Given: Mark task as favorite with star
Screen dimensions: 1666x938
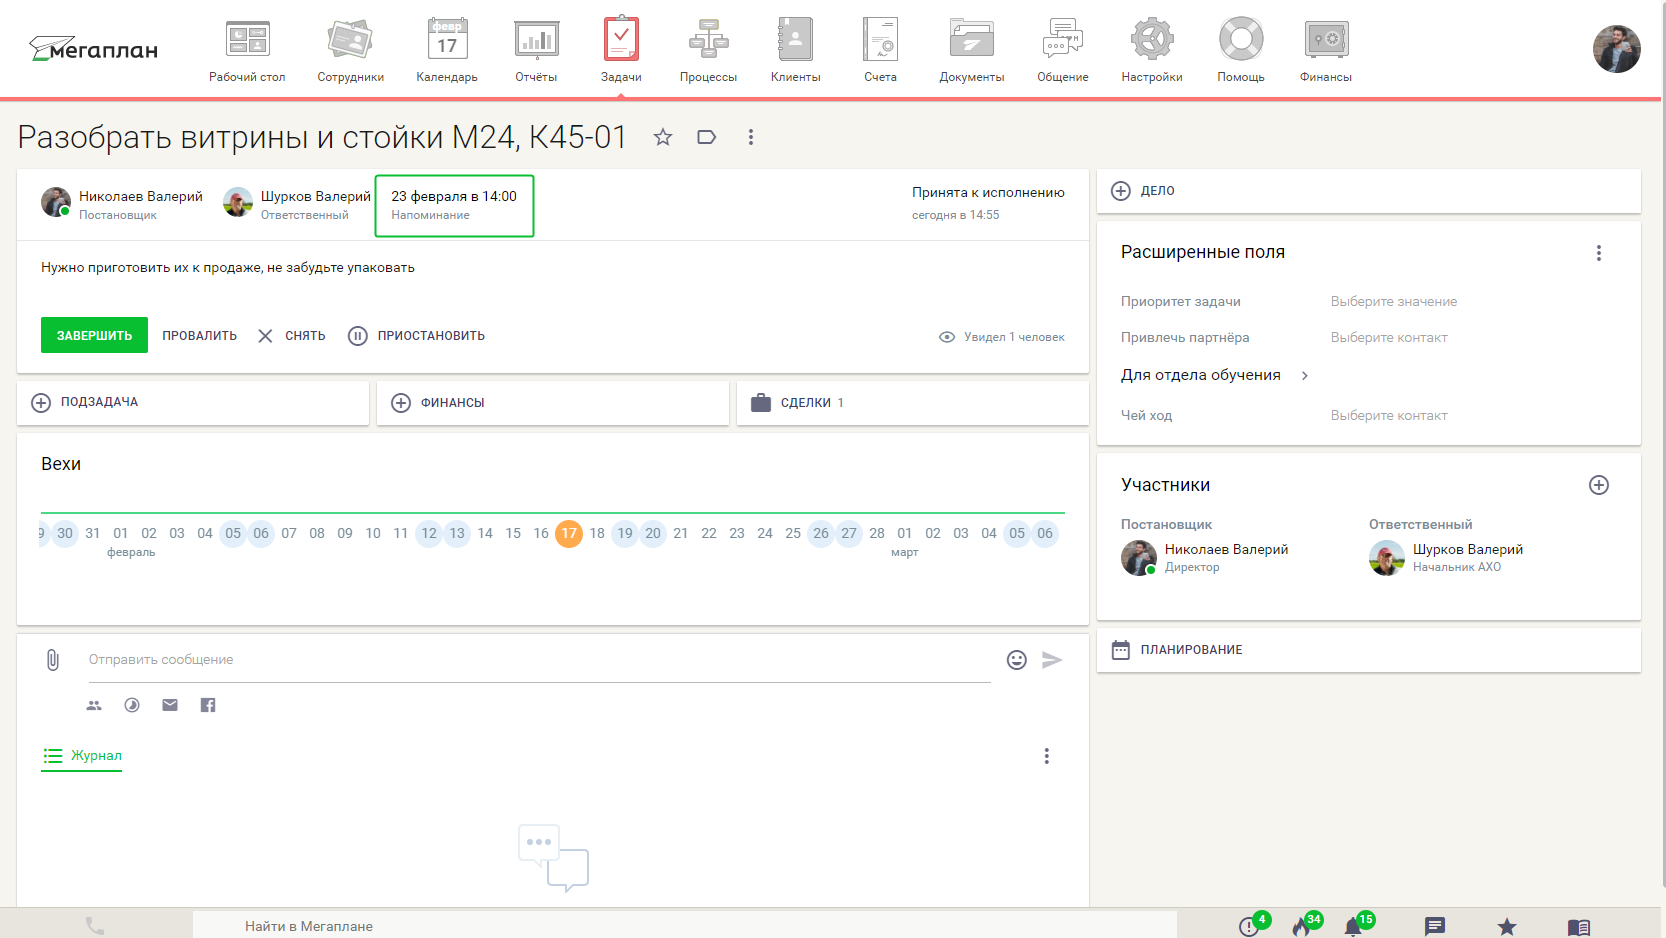Looking at the screenshot, I should pos(663,137).
